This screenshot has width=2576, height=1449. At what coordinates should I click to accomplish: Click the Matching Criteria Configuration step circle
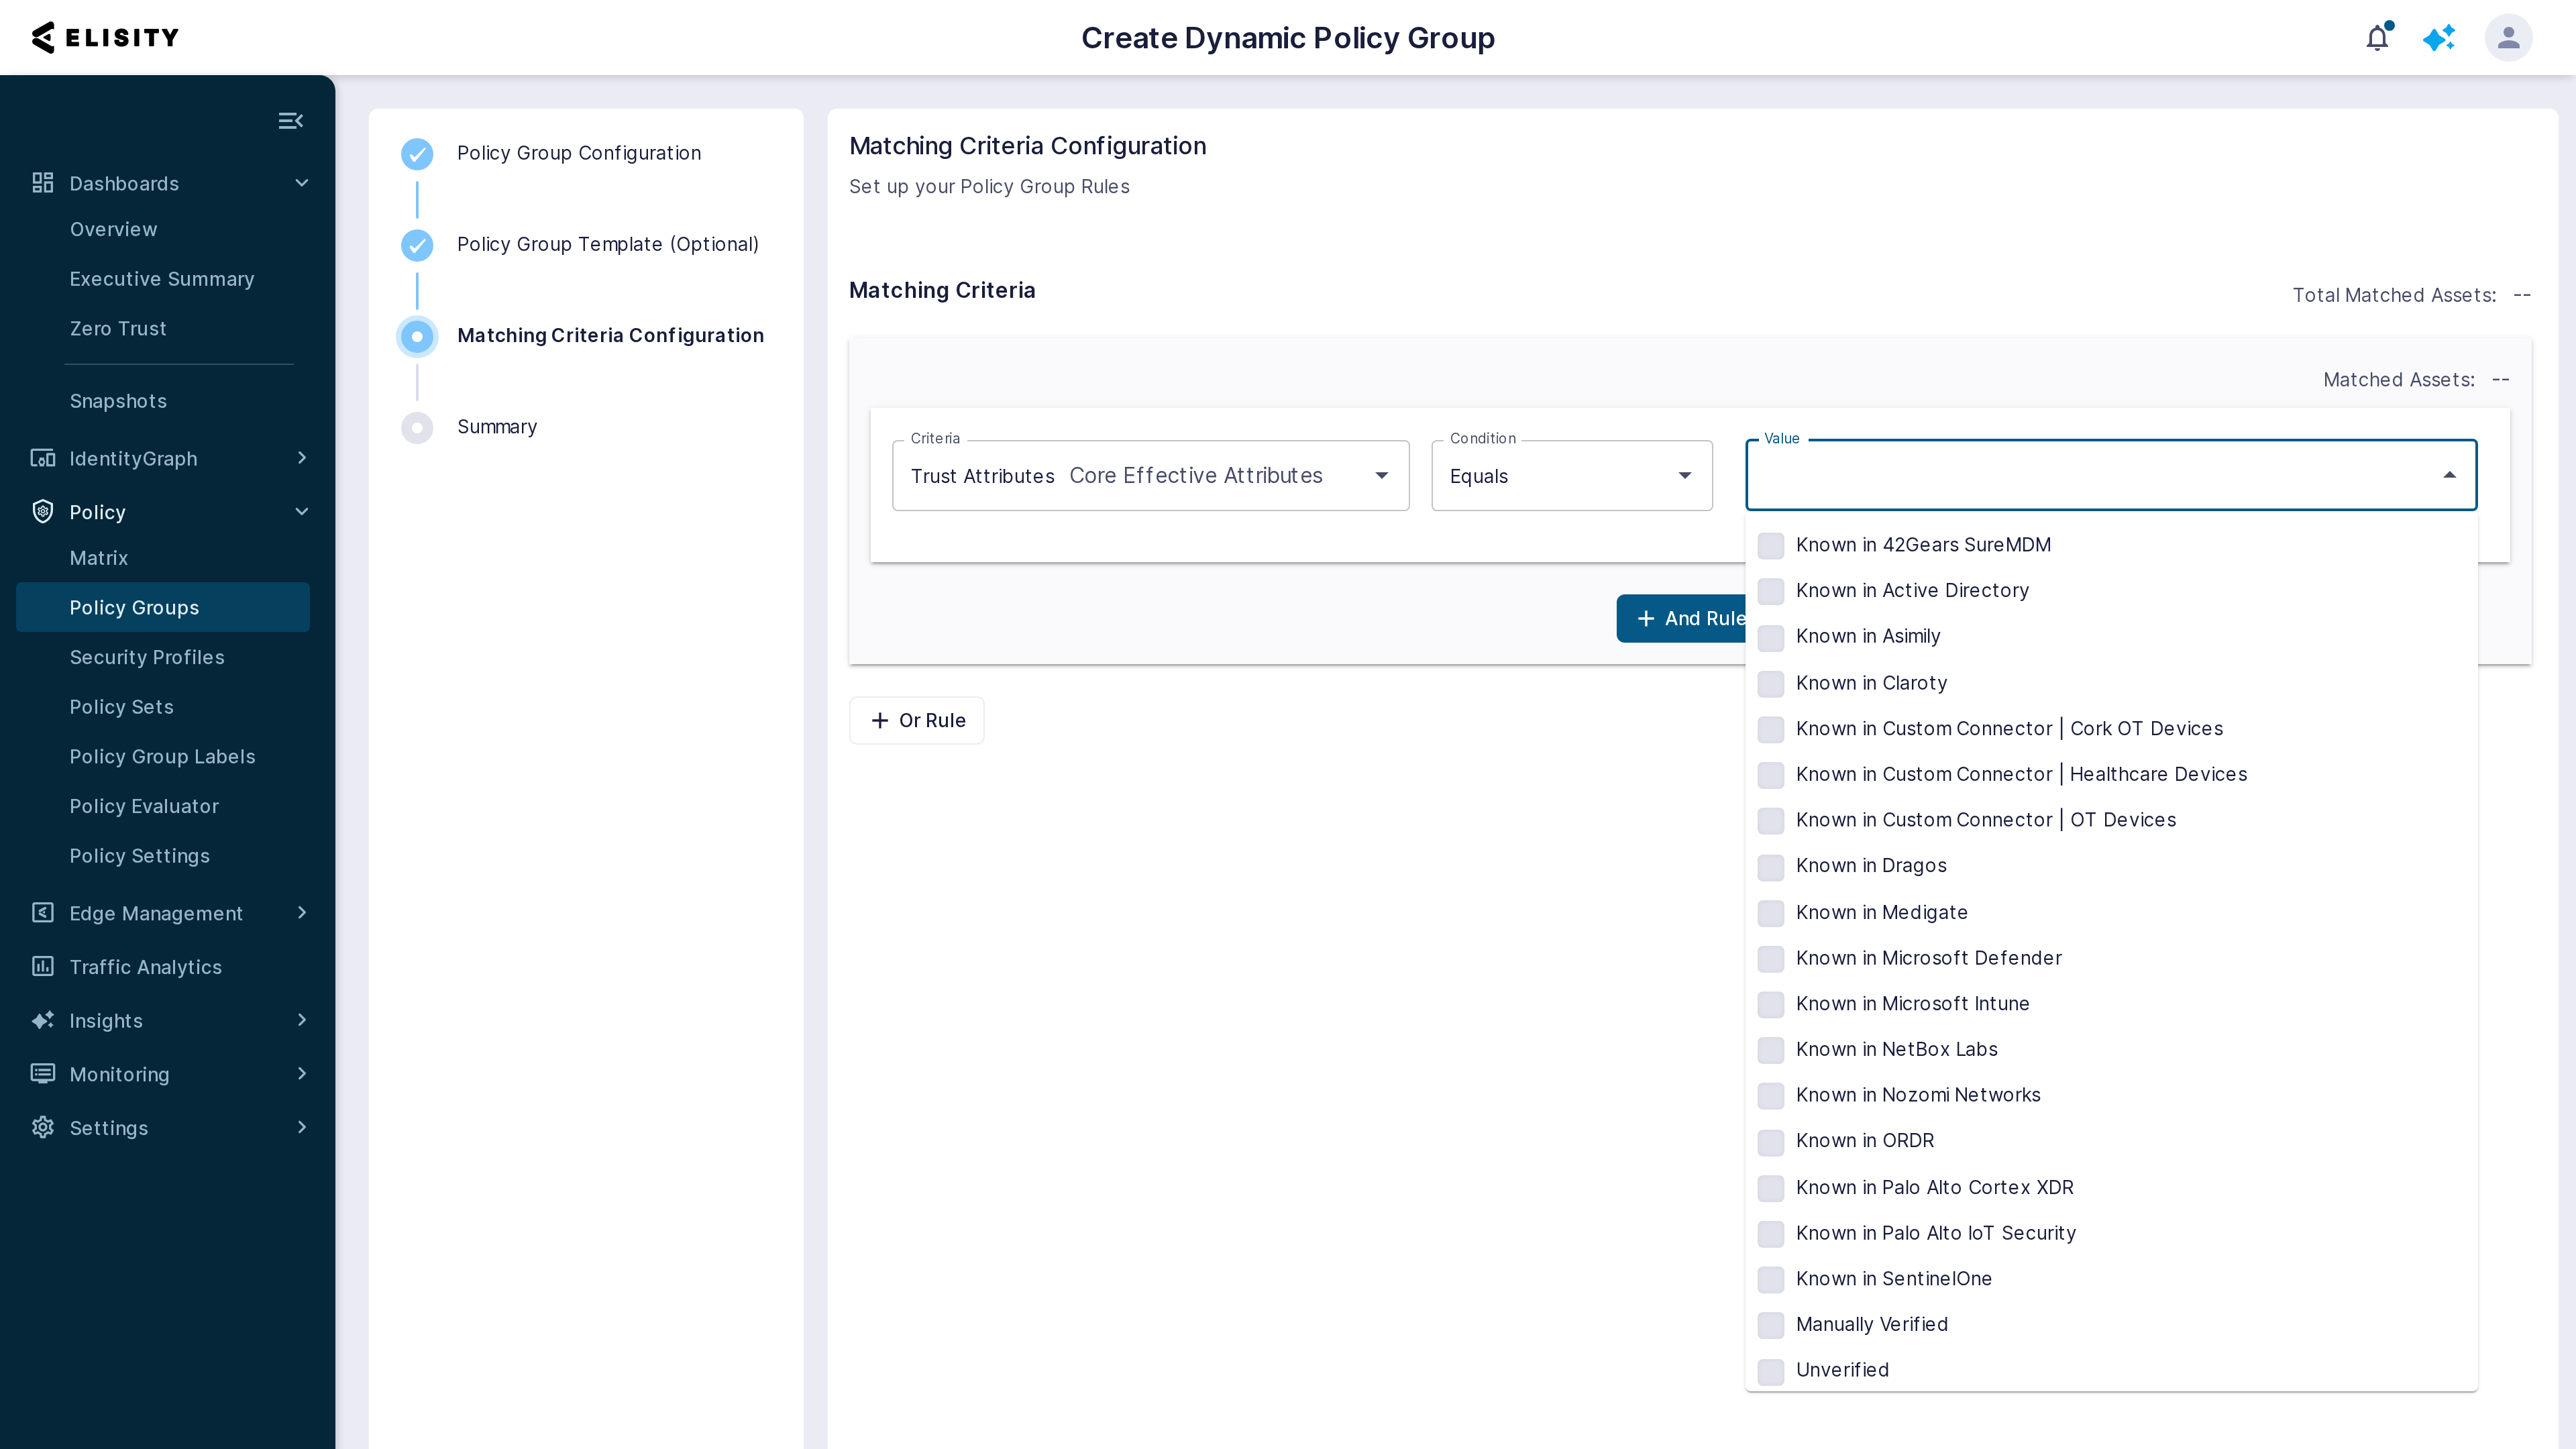point(417,336)
